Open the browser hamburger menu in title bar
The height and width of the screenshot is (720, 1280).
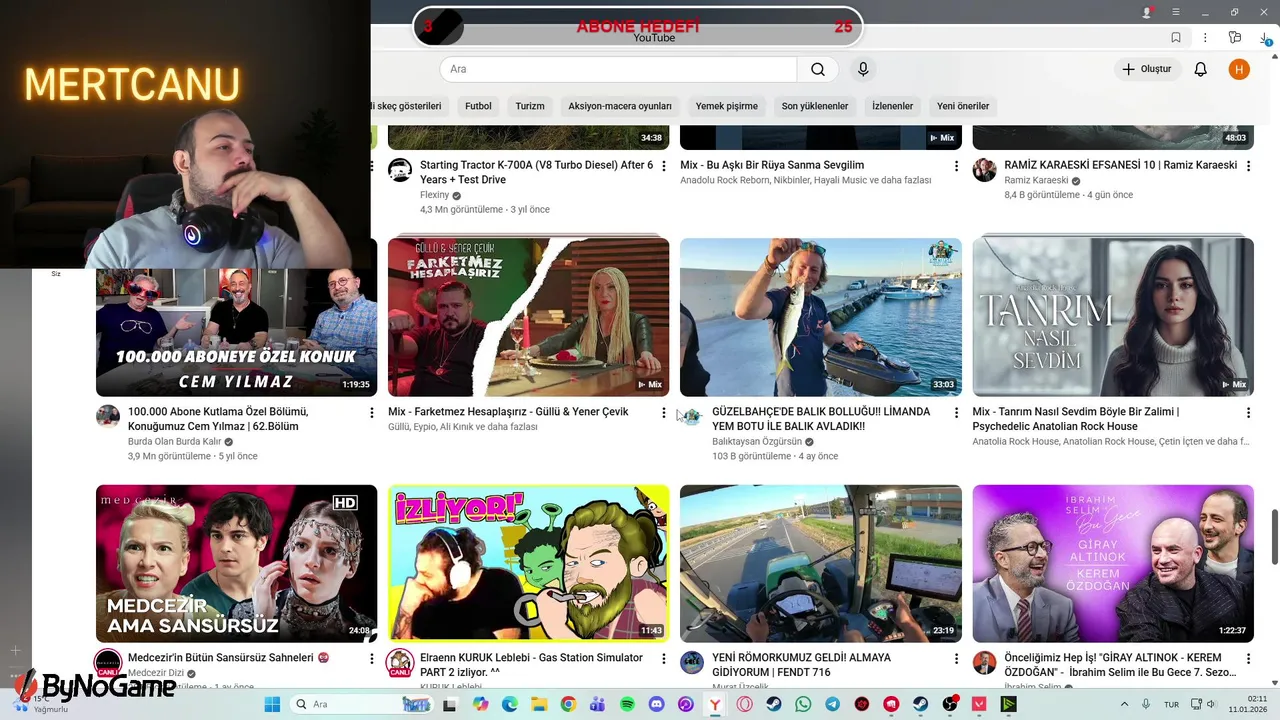(1176, 12)
